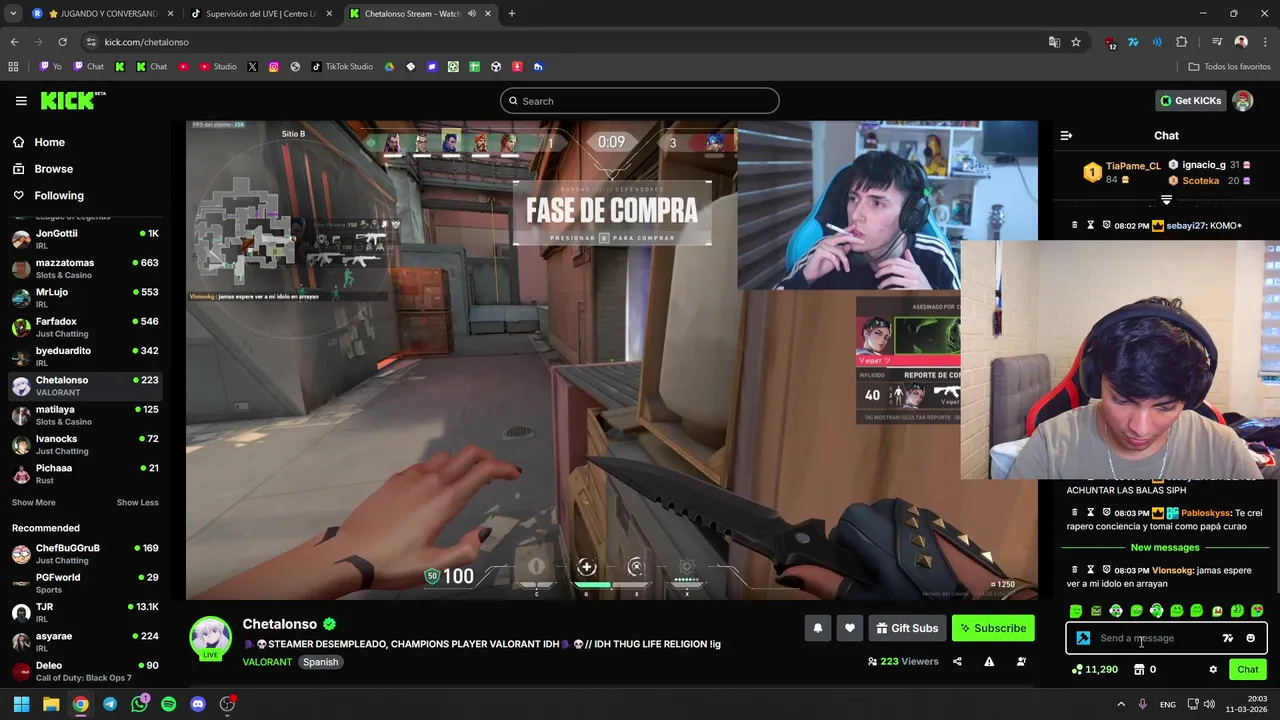Screen dimensions: 1280x720
Task: Mute the Chetalonso Stream tab audio icon
Action: coord(471,14)
